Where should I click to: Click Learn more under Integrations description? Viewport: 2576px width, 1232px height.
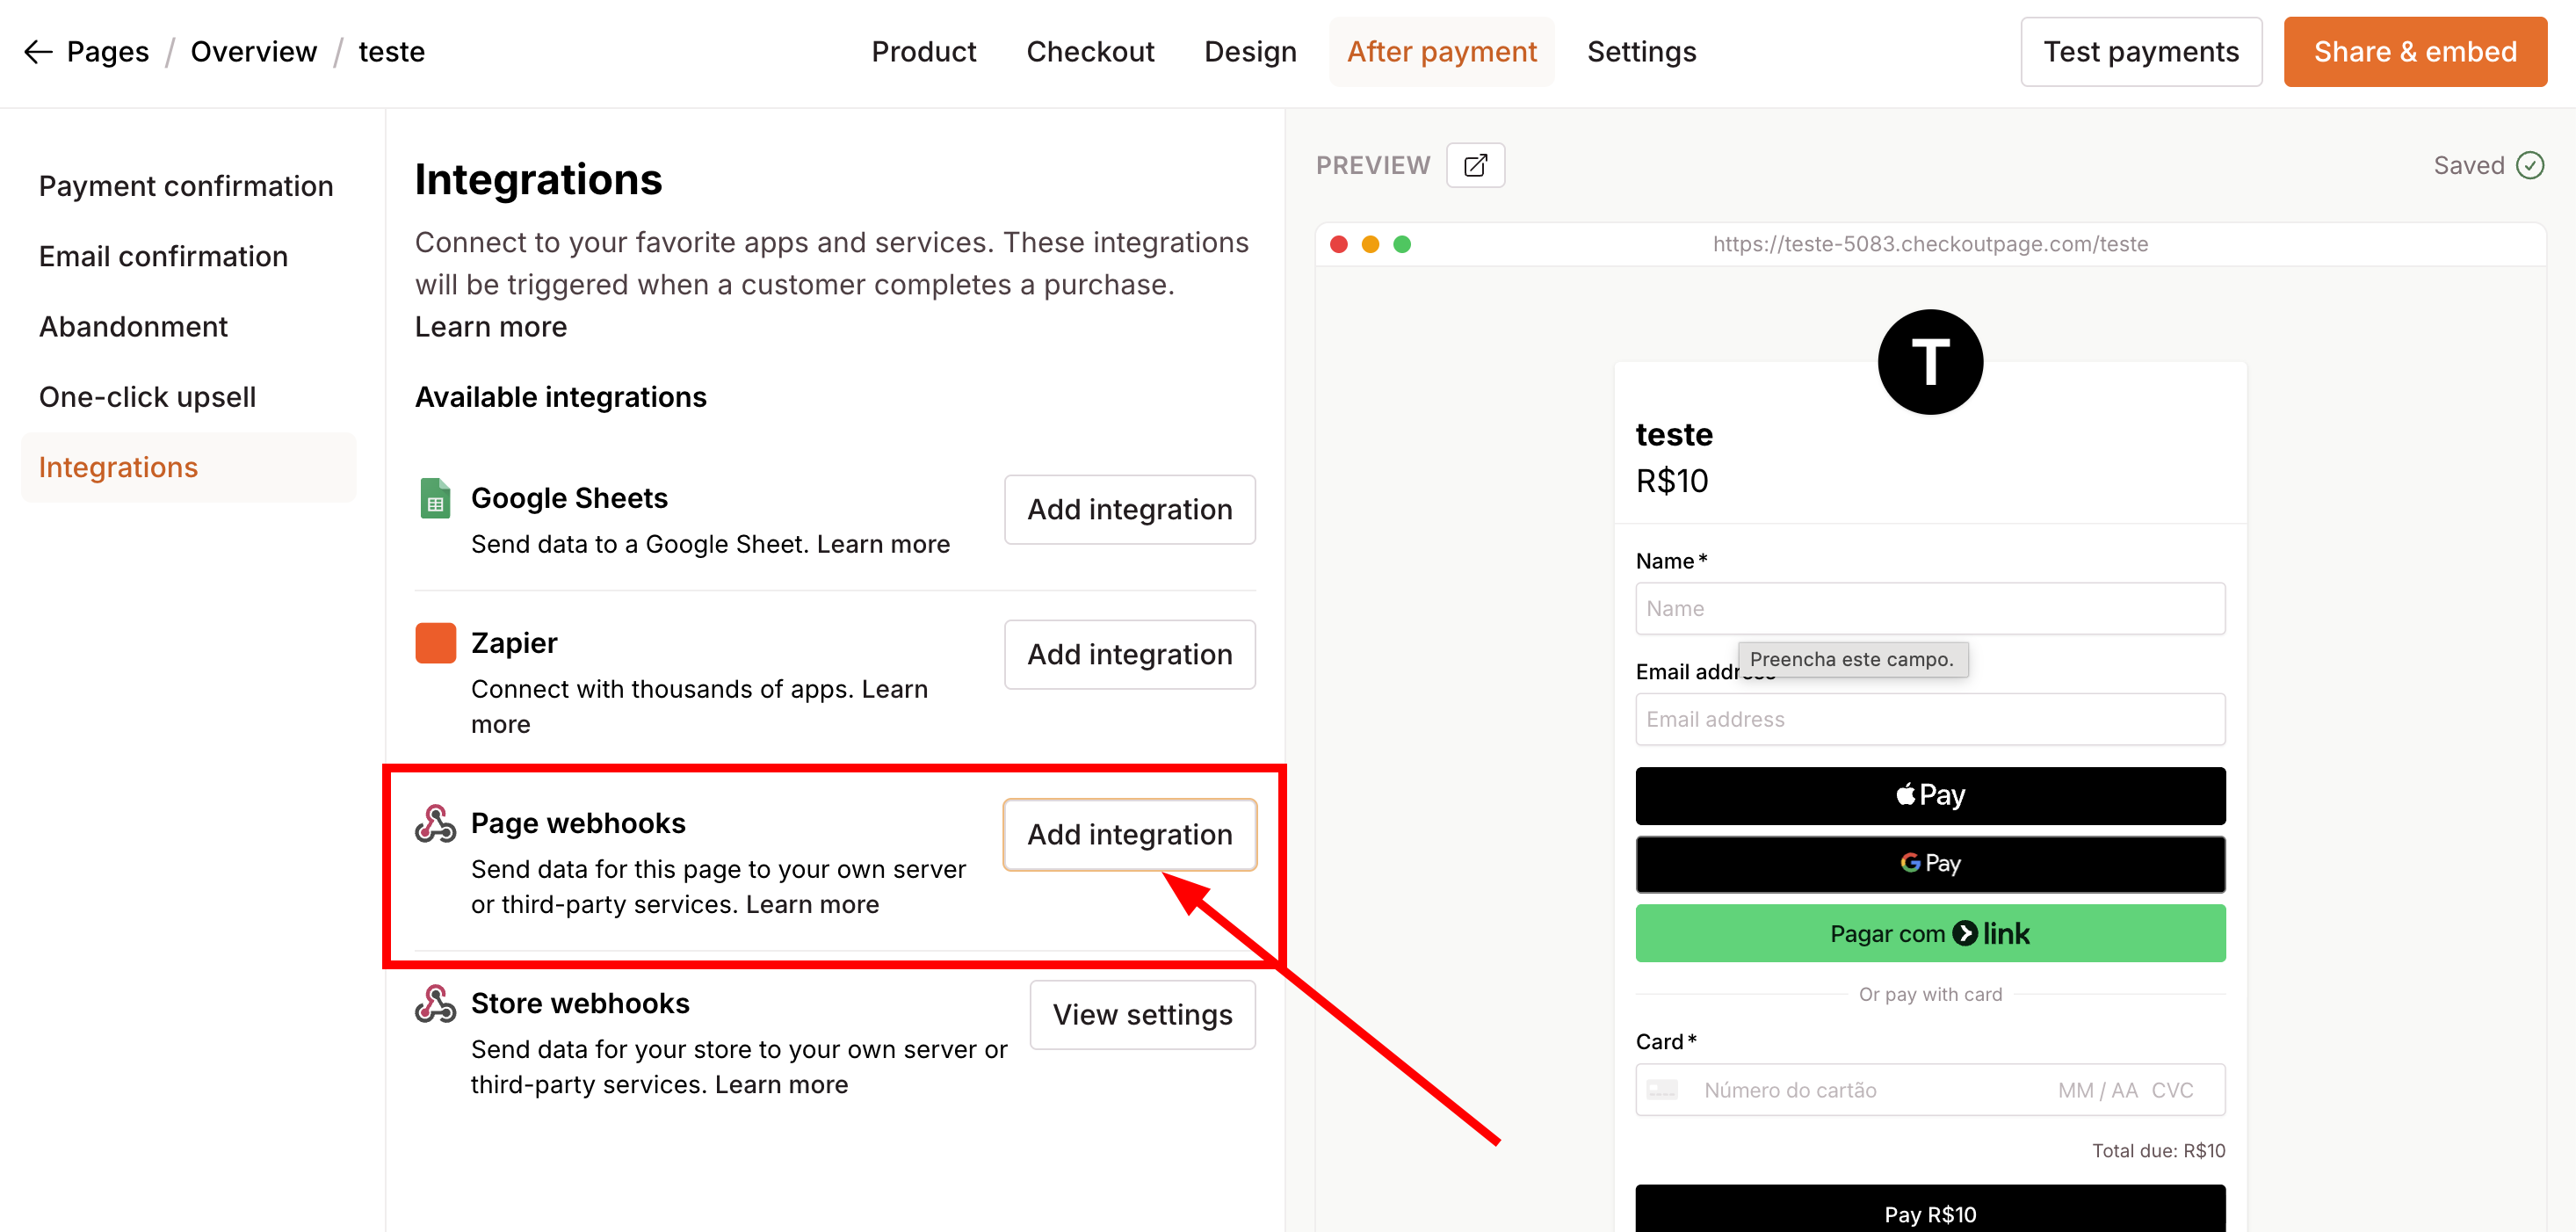(x=490, y=327)
